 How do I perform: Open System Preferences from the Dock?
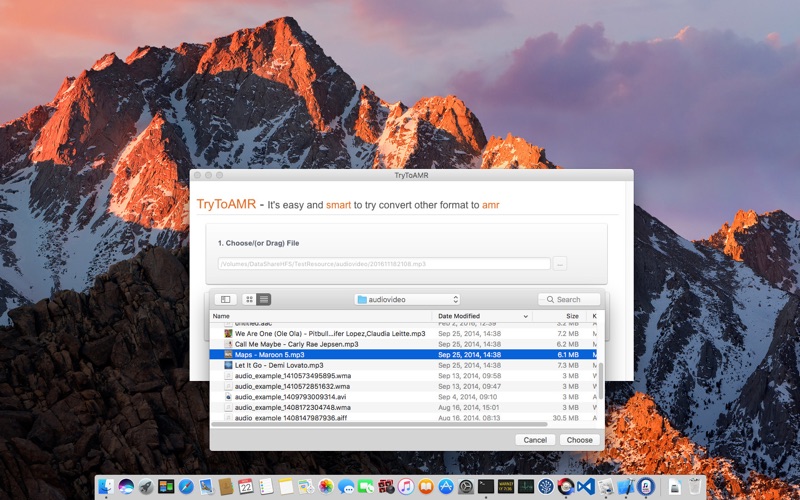(x=466, y=486)
